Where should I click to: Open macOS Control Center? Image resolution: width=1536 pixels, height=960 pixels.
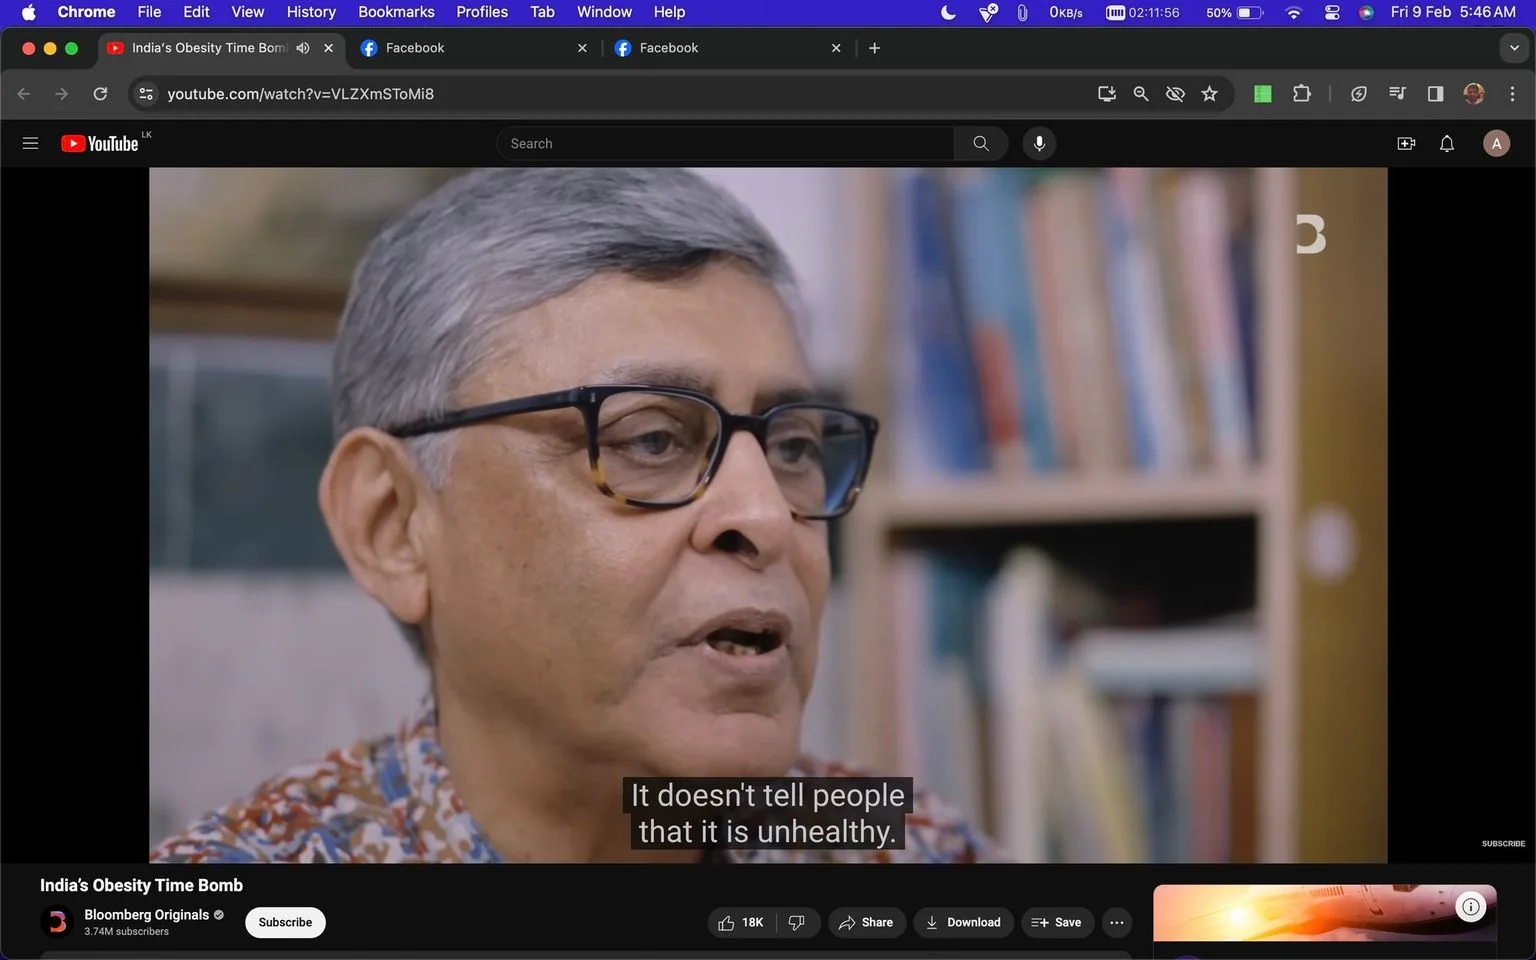point(1332,12)
